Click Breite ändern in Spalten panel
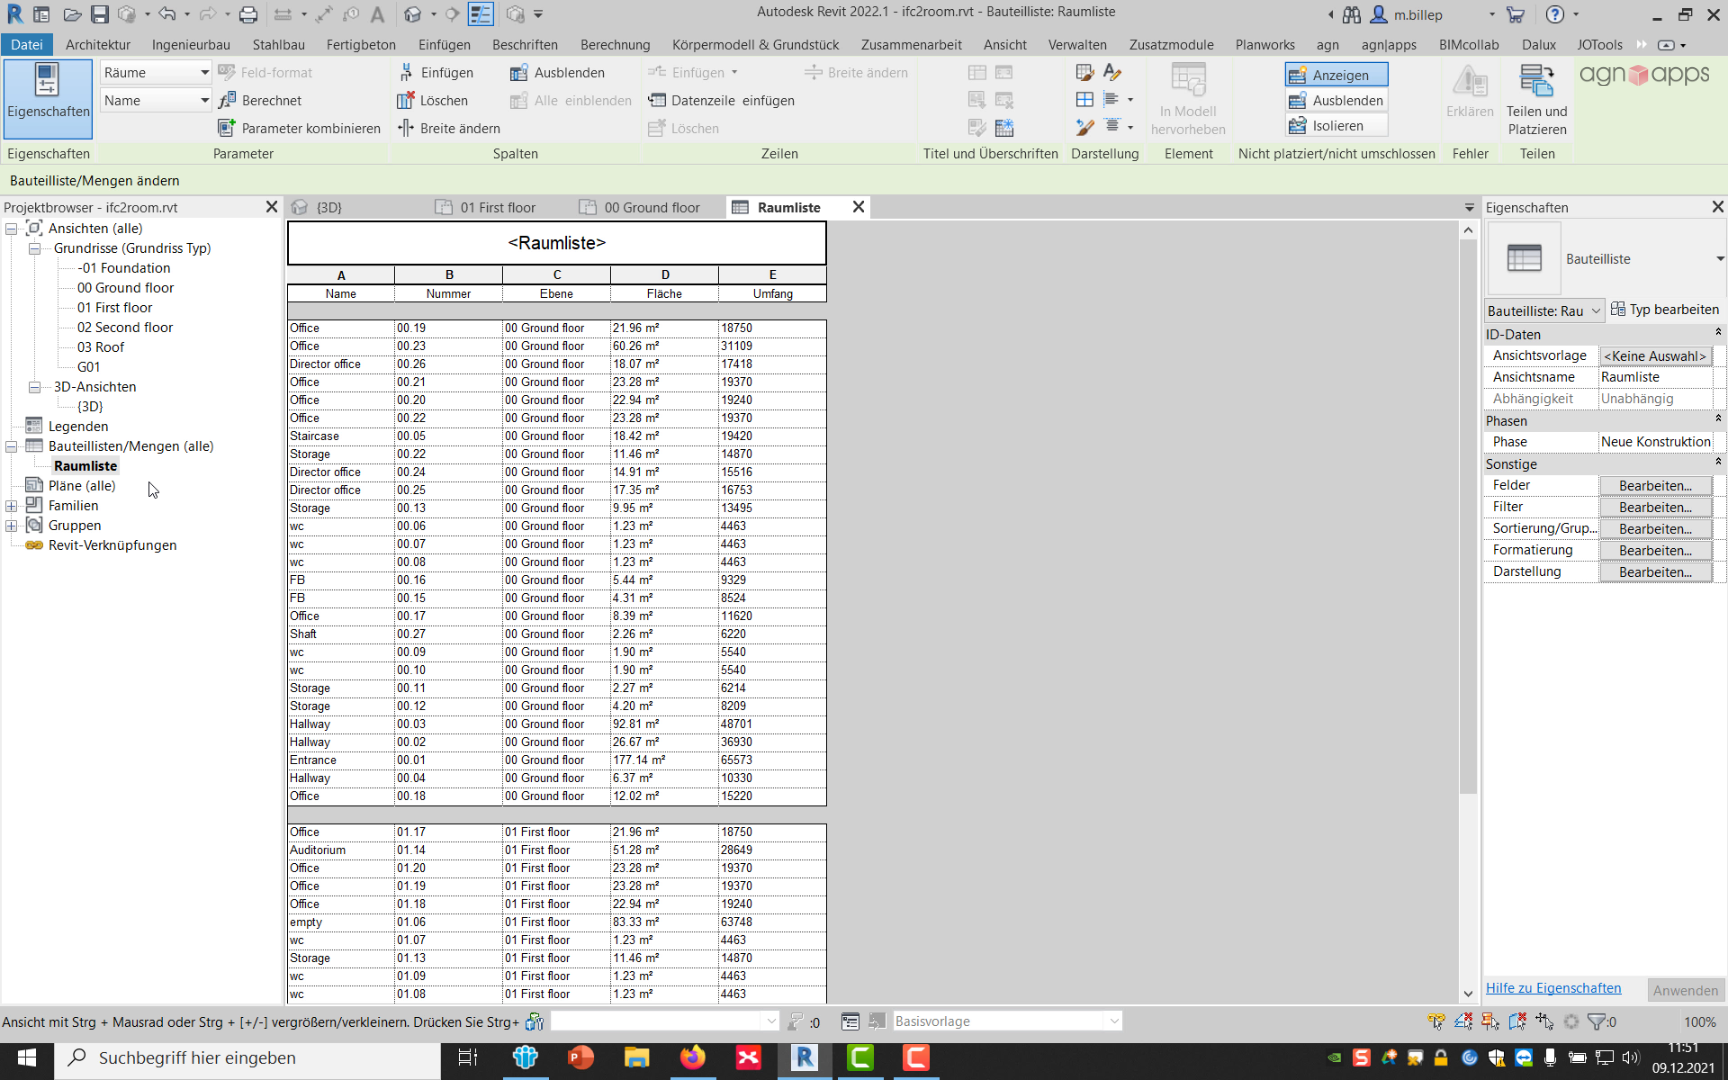Screen dimensions: 1728x1080 coord(449,128)
